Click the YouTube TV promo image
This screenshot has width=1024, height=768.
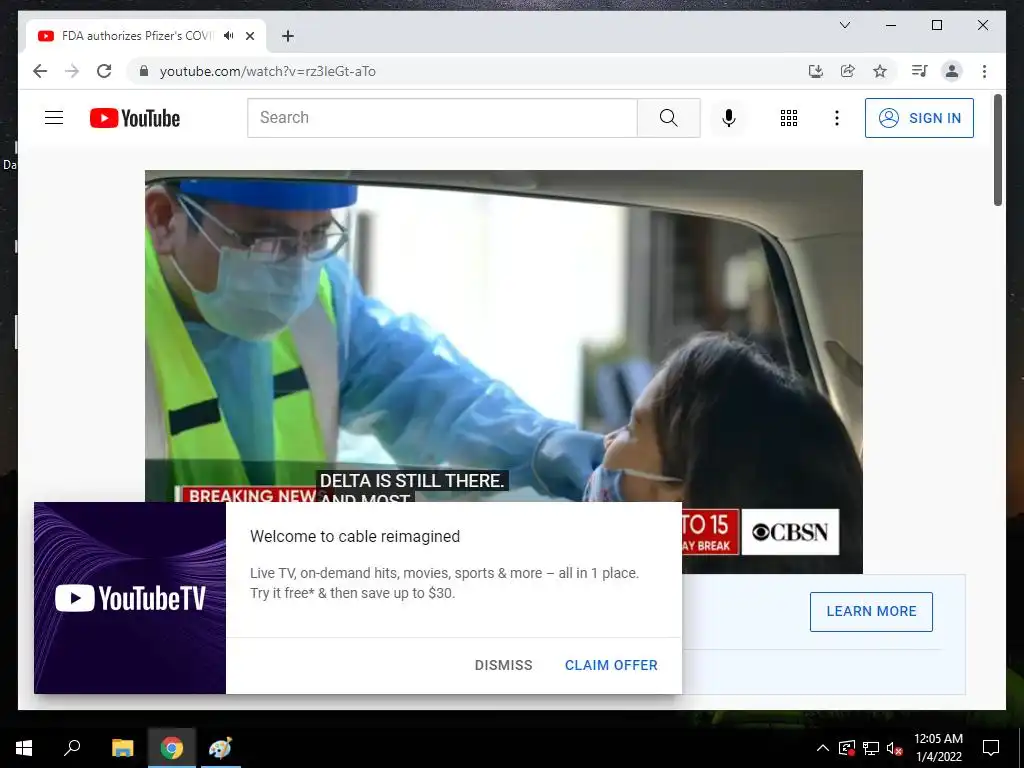(130, 598)
